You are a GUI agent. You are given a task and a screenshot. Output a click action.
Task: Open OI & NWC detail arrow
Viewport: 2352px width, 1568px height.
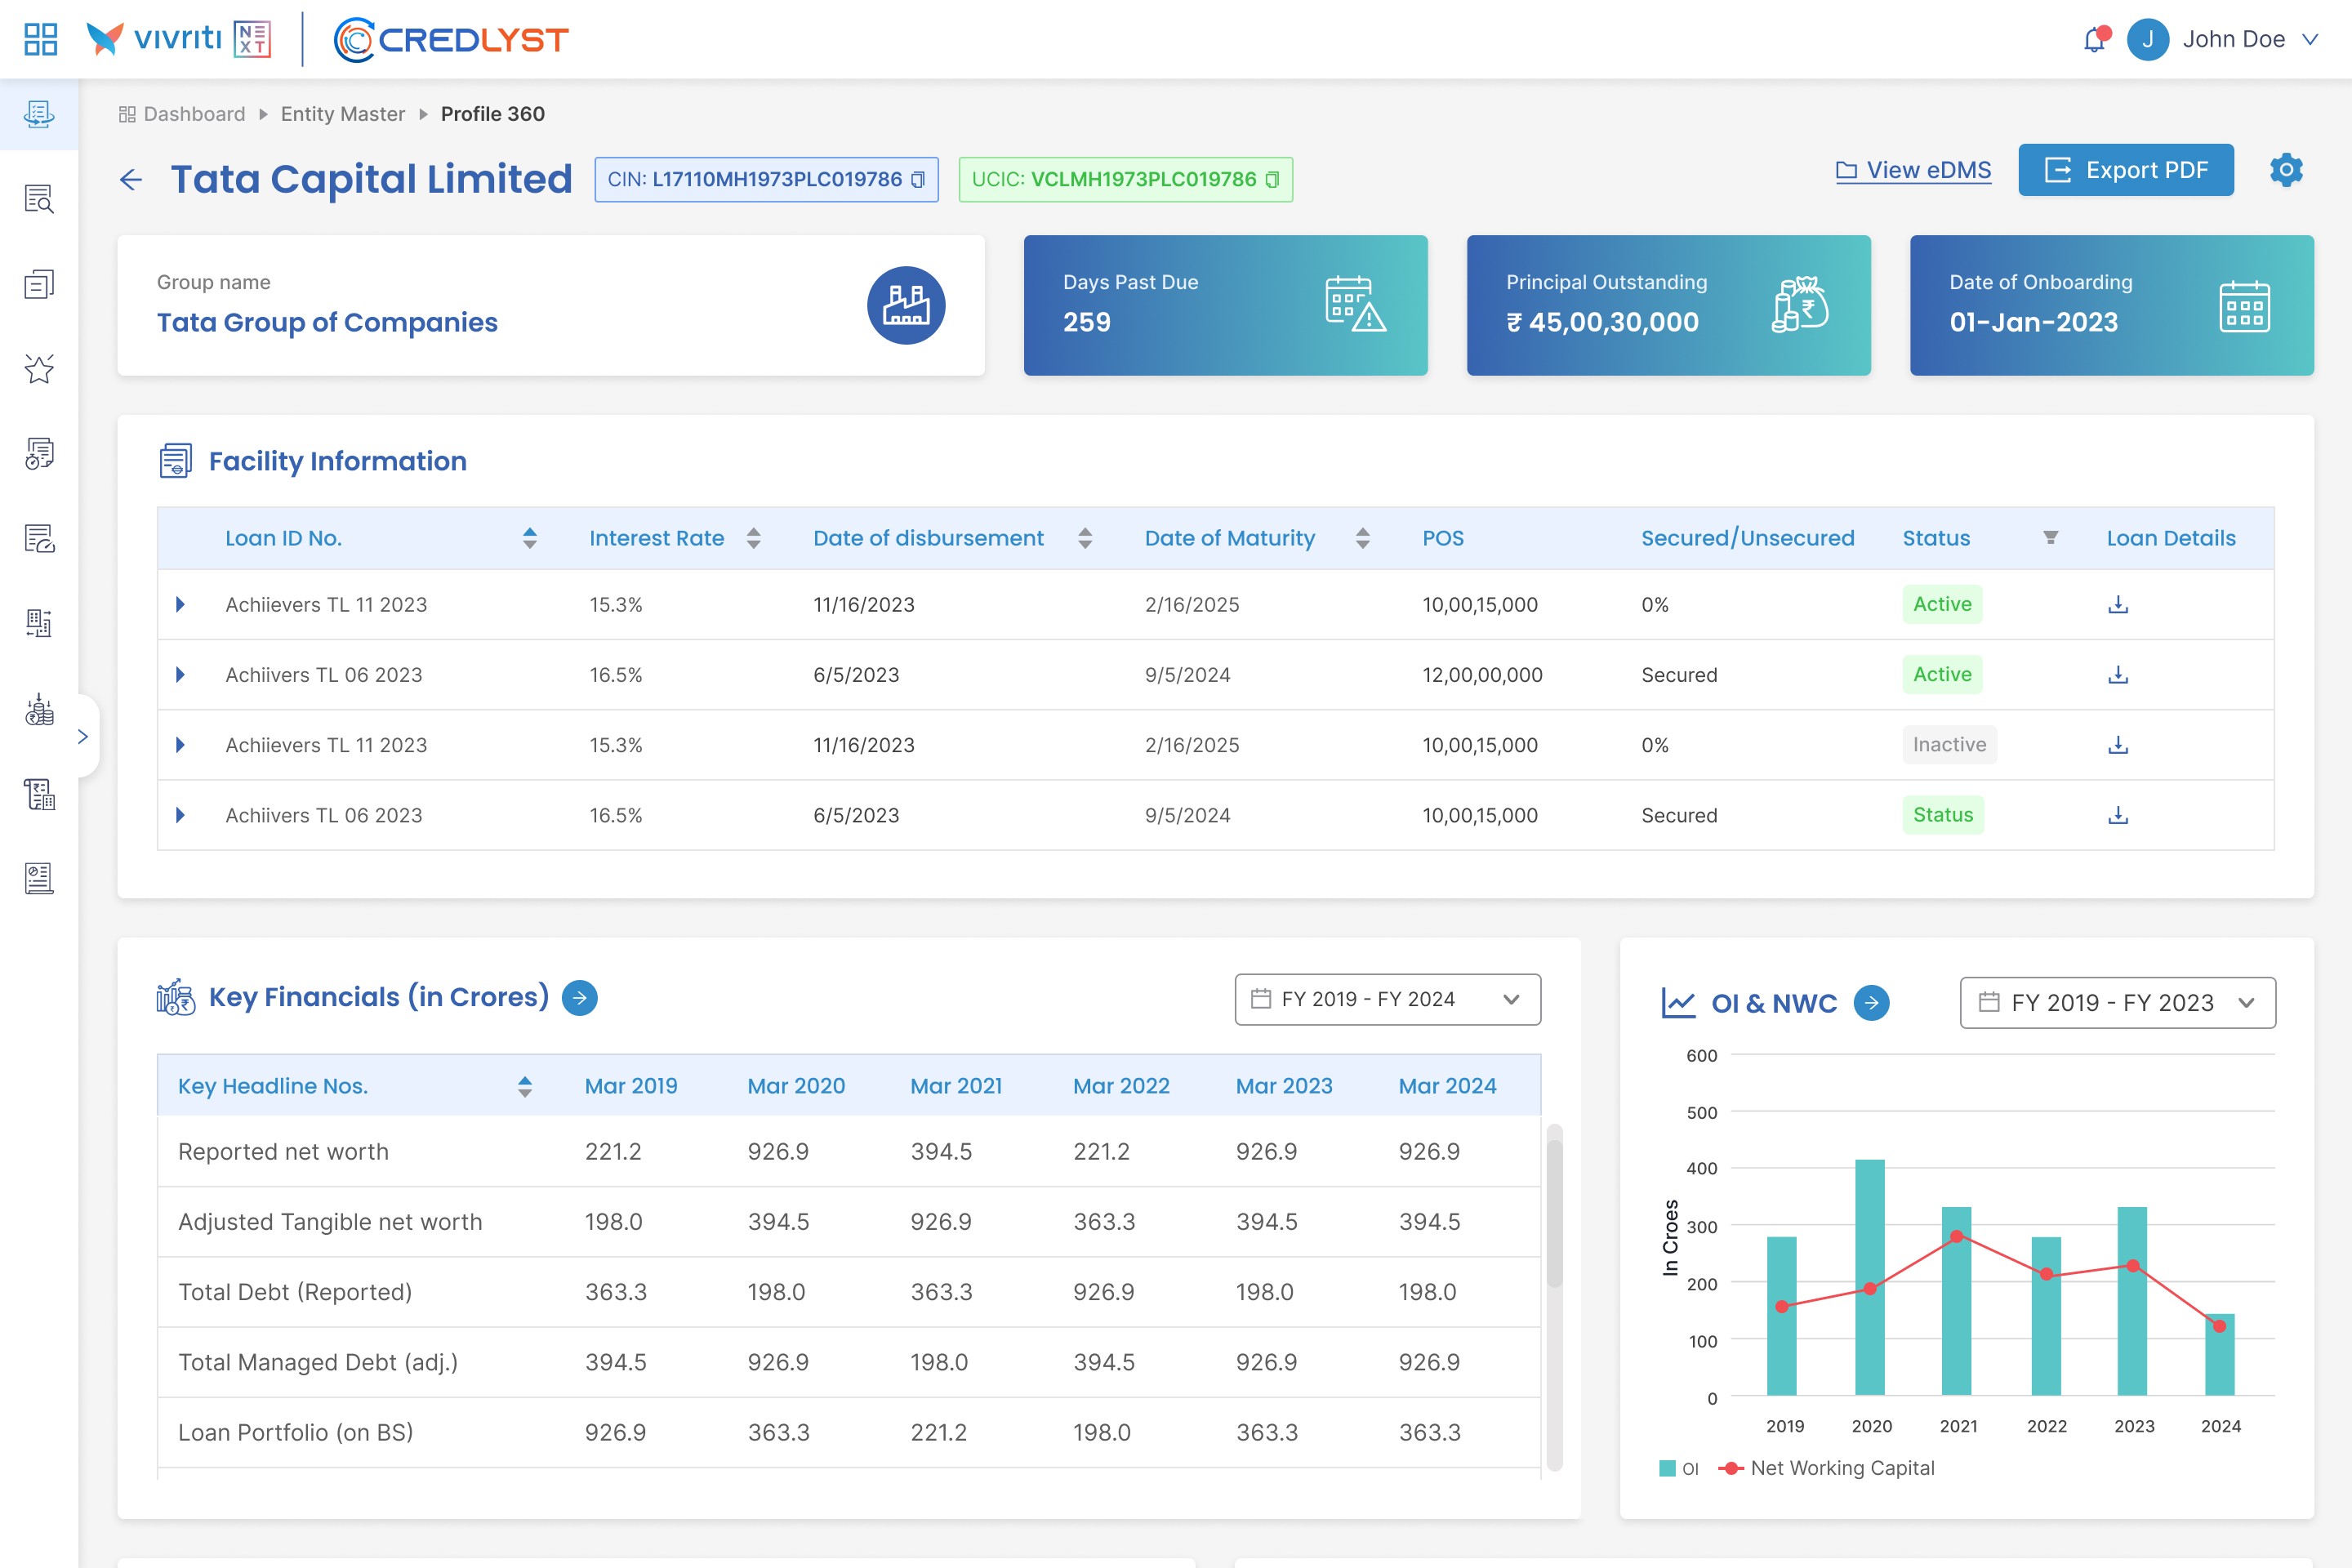pyautogui.click(x=1871, y=1003)
